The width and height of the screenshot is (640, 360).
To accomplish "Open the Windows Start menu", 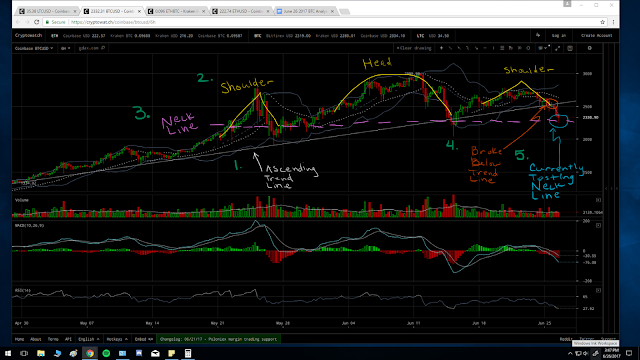I will point(8,353).
